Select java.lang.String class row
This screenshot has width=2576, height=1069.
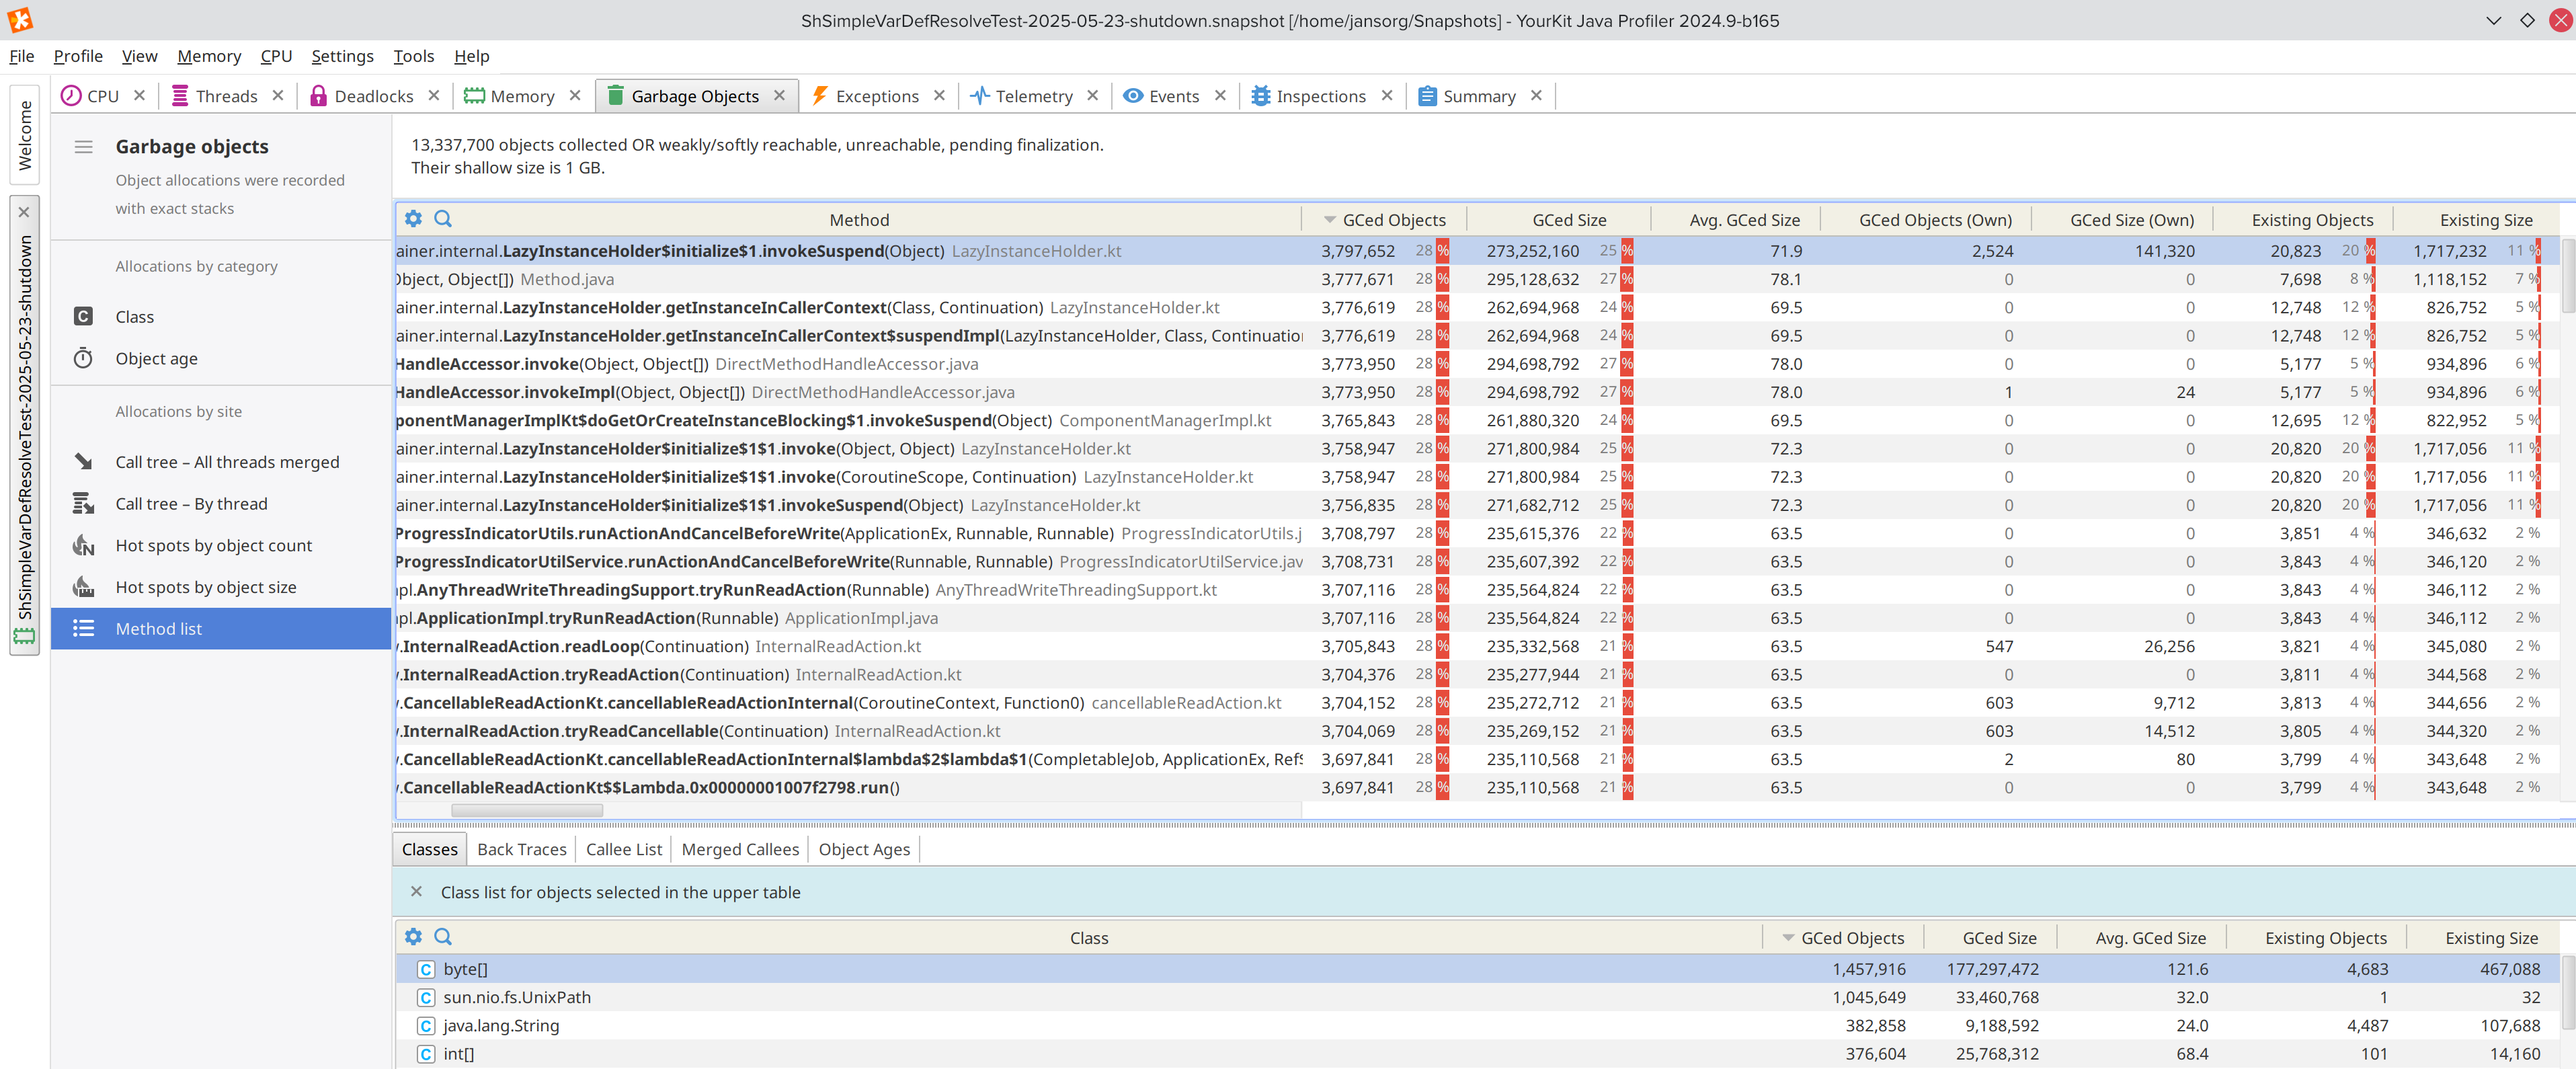click(1477, 1026)
